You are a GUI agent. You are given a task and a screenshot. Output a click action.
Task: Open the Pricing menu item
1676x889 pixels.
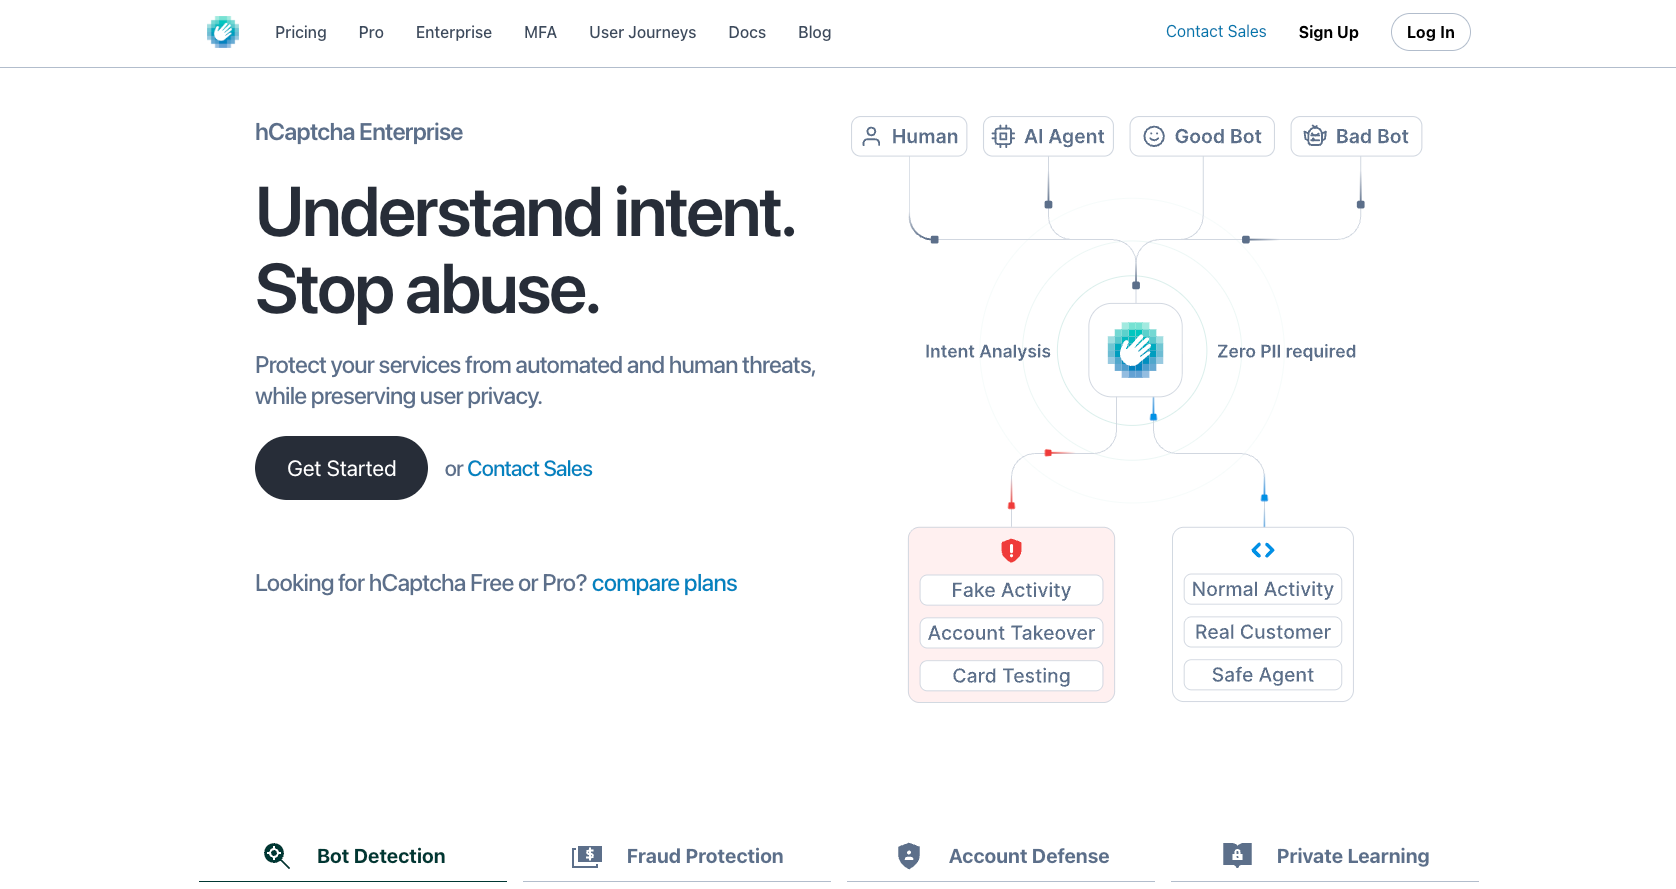tap(301, 32)
